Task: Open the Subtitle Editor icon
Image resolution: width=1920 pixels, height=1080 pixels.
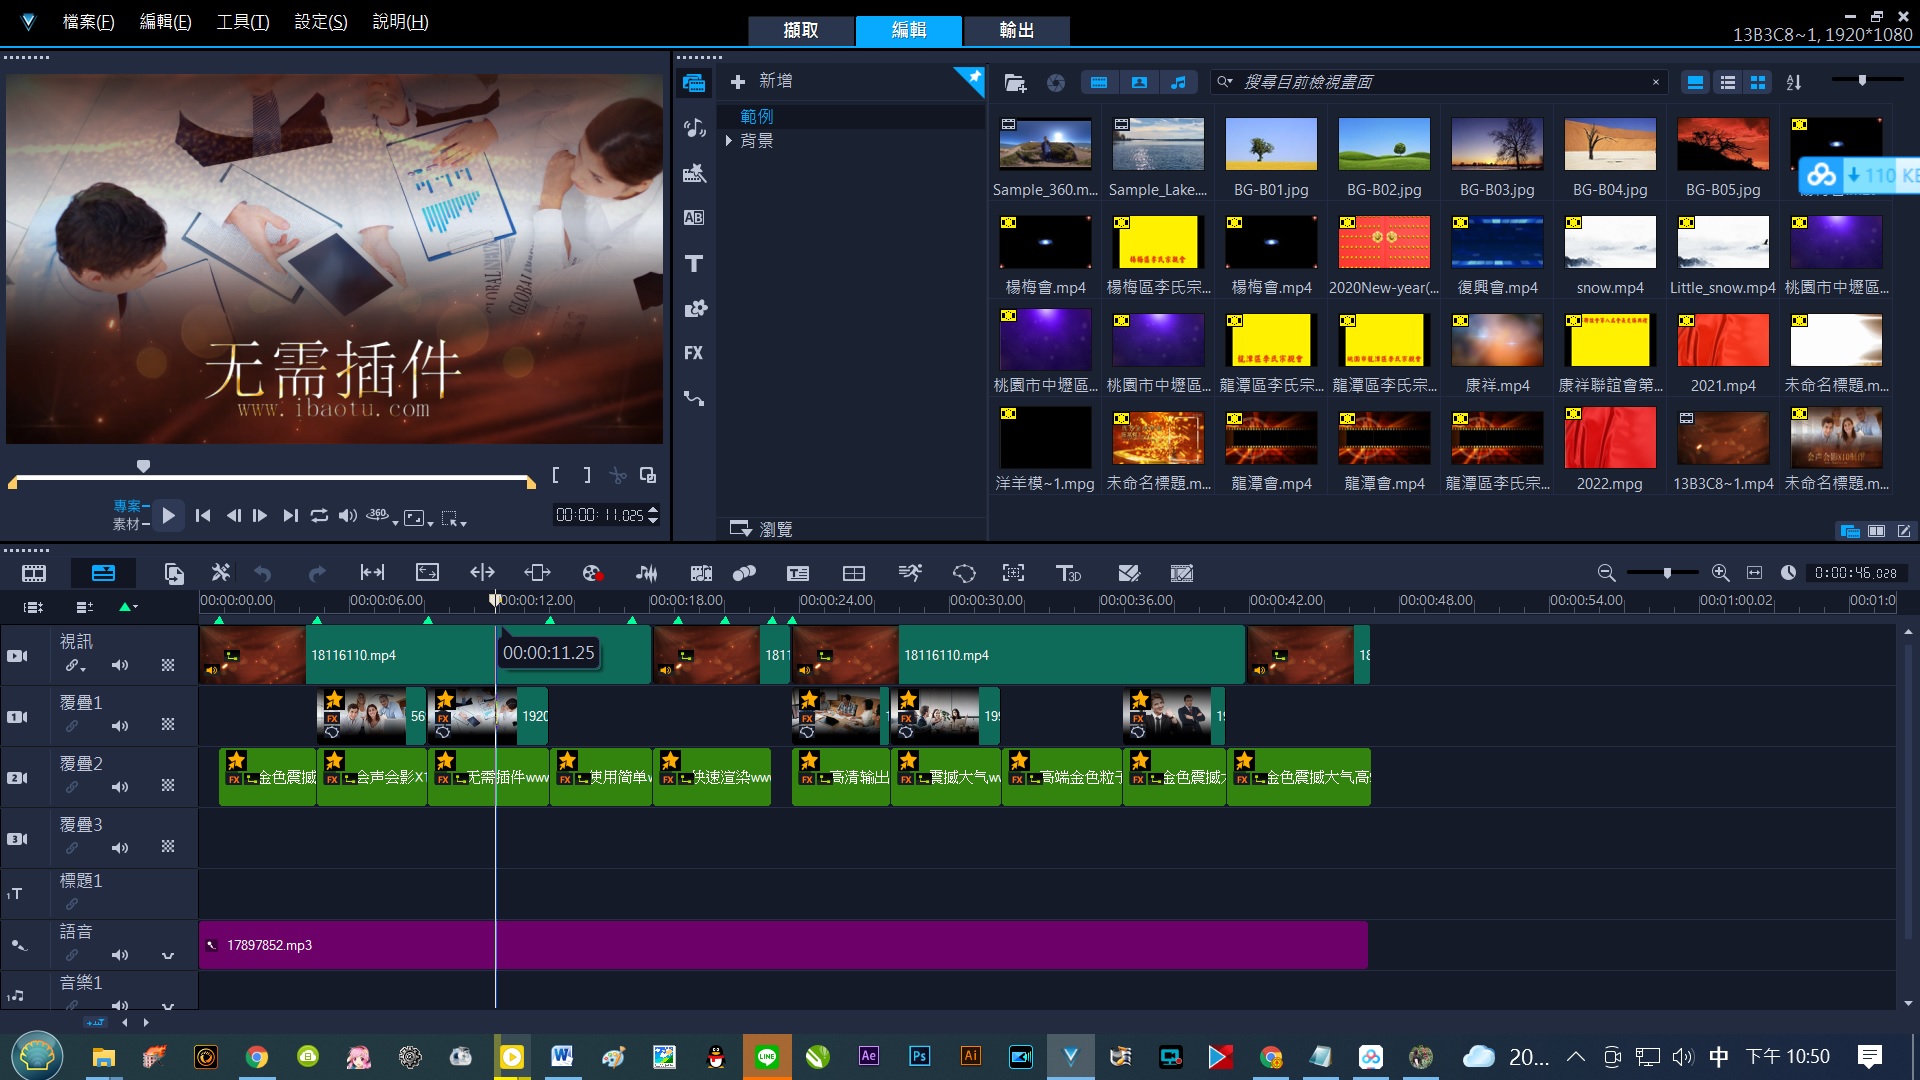Action: pyautogui.click(x=798, y=573)
